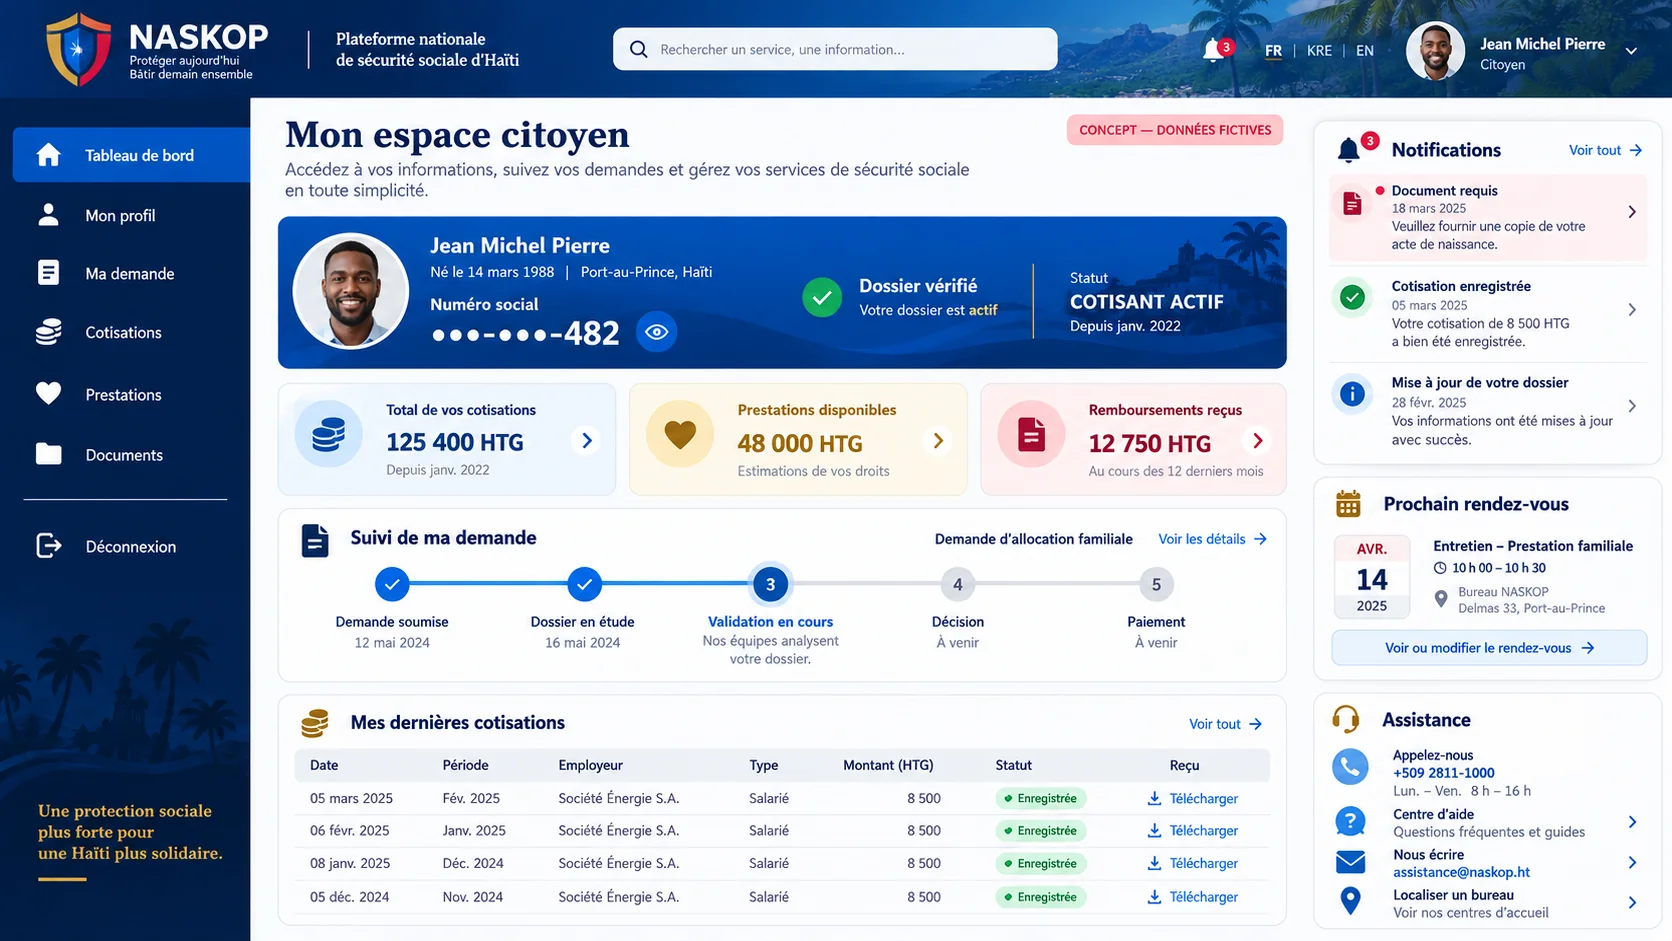Image resolution: width=1672 pixels, height=941 pixels.
Task: Expand the Total de vos cotisations card arrow
Action: [587, 440]
